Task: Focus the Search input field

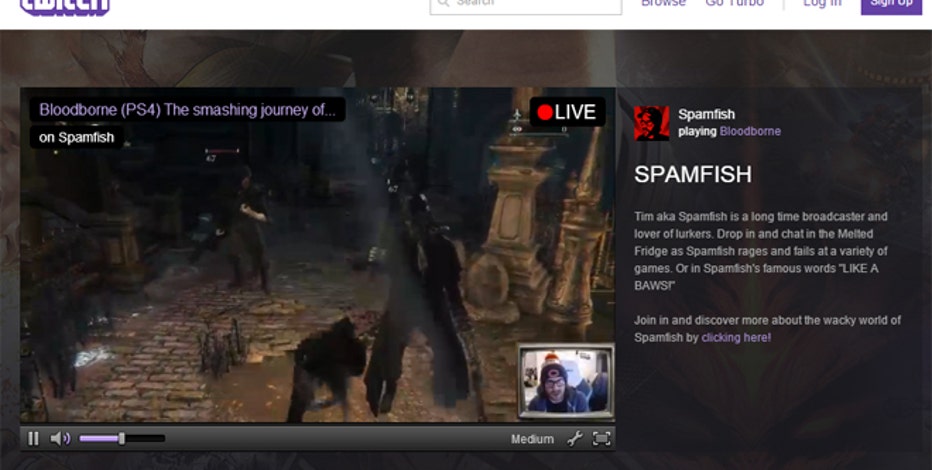Action: (x=525, y=5)
